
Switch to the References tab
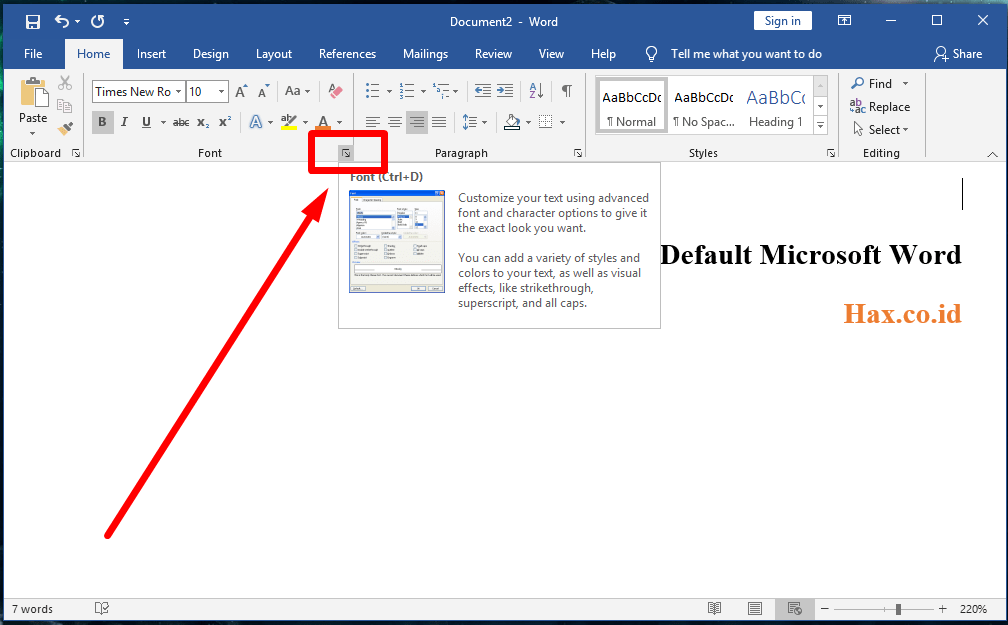coord(347,54)
